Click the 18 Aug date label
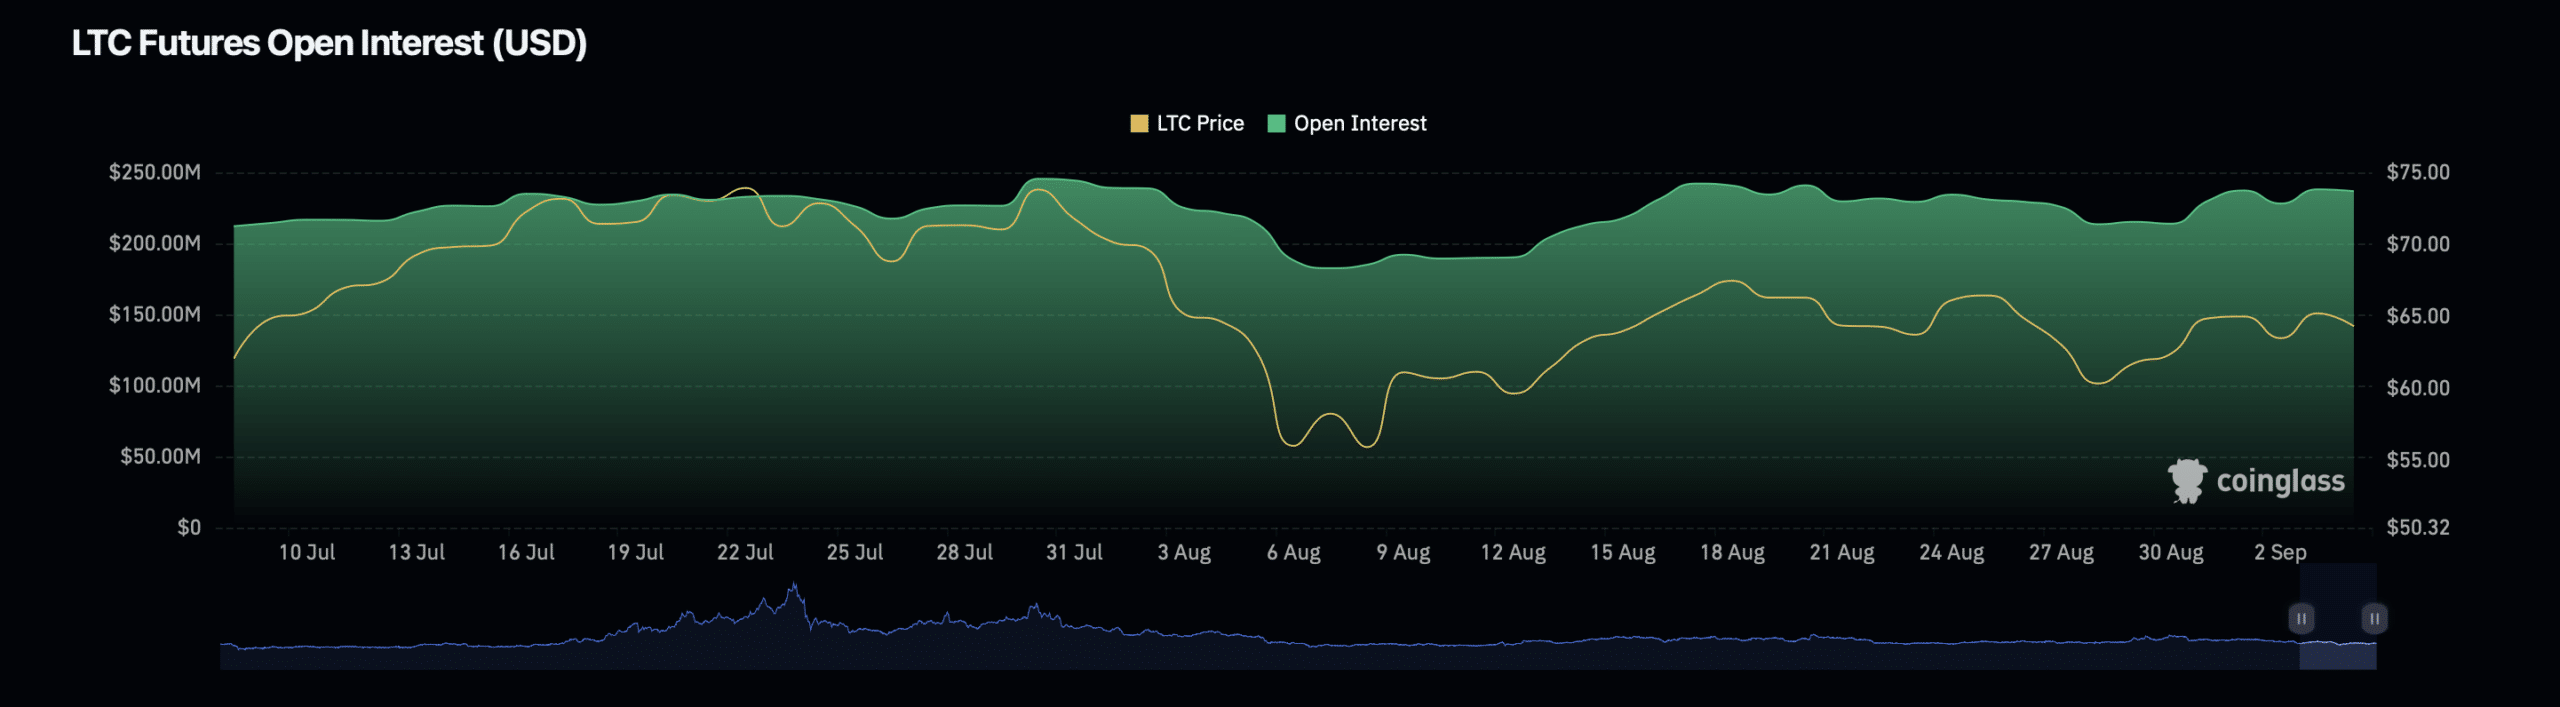This screenshot has height=707, width=2560. point(1732,552)
